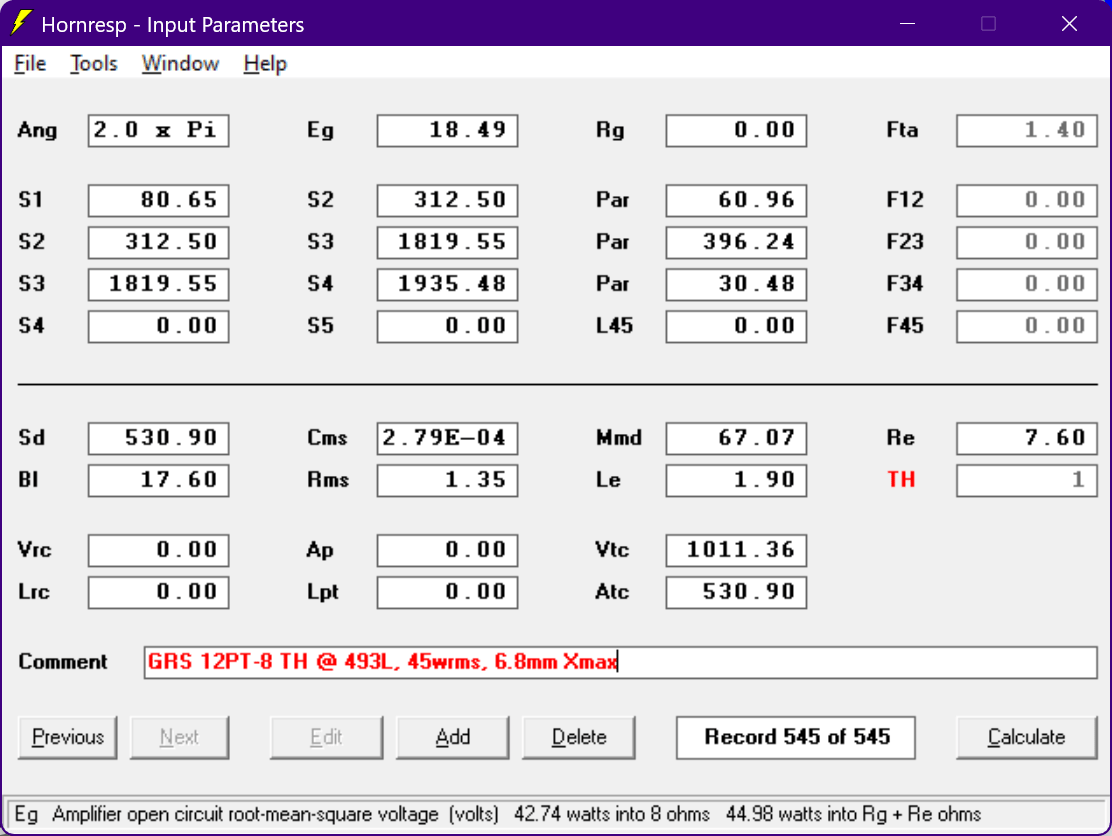The width and height of the screenshot is (1112, 836).
Task: Select the F23 field
Action: point(1026,243)
